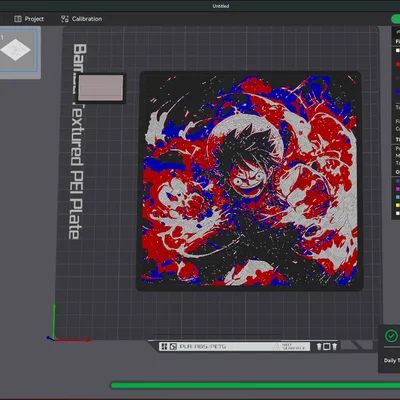Pick the magenta color swatch in the legend
The height and width of the screenshot is (400, 400).
click(398, 189)
